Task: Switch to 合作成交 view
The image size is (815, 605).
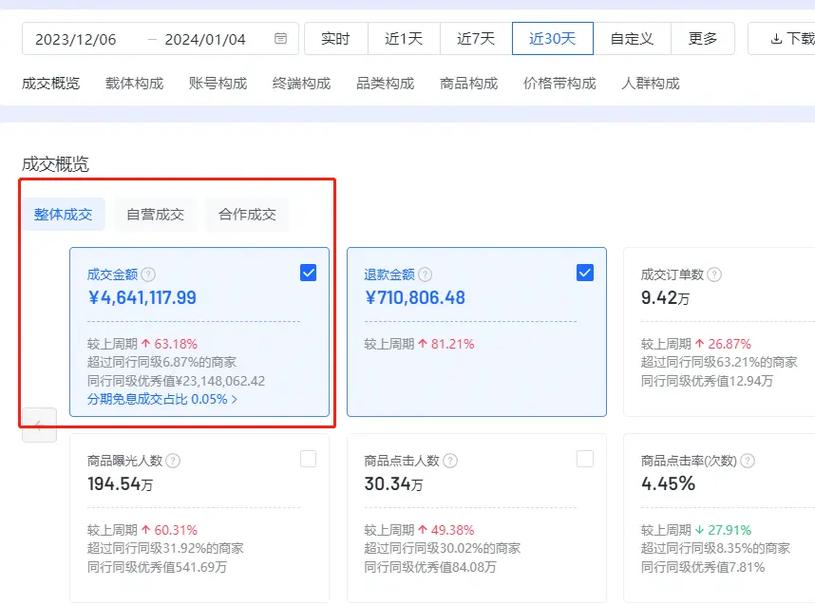Action: (247, 214)
